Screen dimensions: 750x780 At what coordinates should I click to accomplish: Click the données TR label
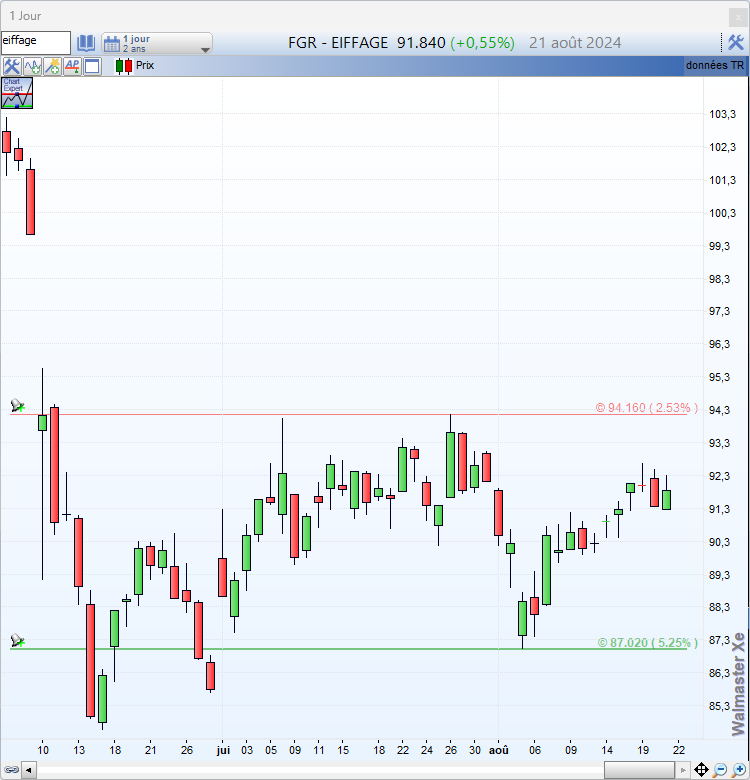(x=715, y=65)
